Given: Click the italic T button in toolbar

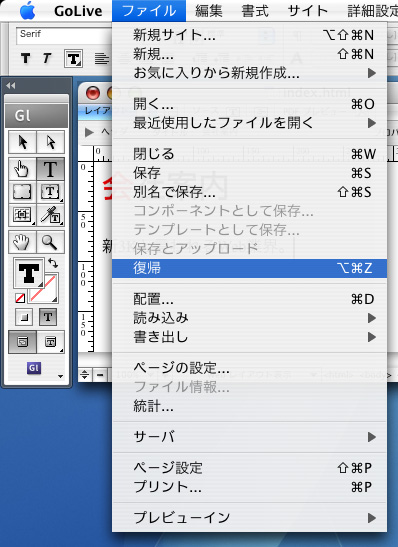Looking at the screenshot, I should 47,58.
